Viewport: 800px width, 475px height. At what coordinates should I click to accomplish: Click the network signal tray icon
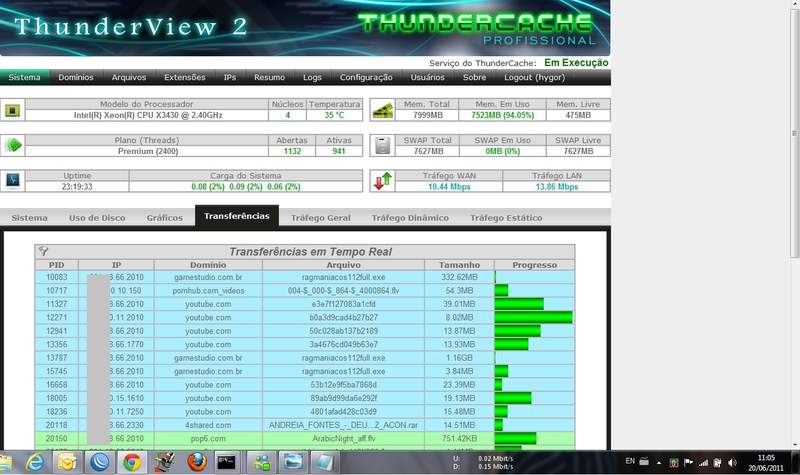click(x=703, y=463)
